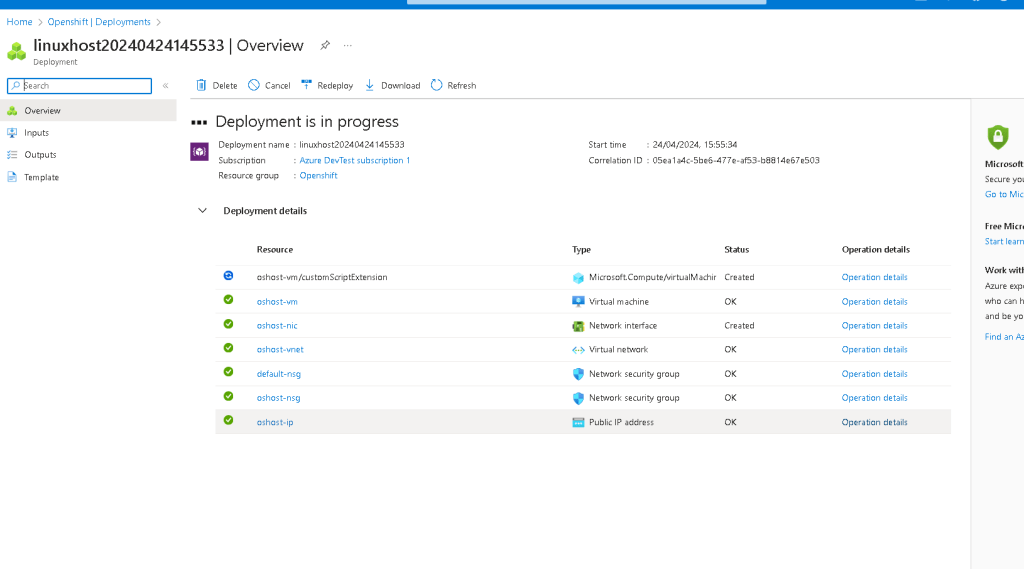Click the Template sidebar icon
Viewport: 1024px width, 569px height.
pos(12,177)
